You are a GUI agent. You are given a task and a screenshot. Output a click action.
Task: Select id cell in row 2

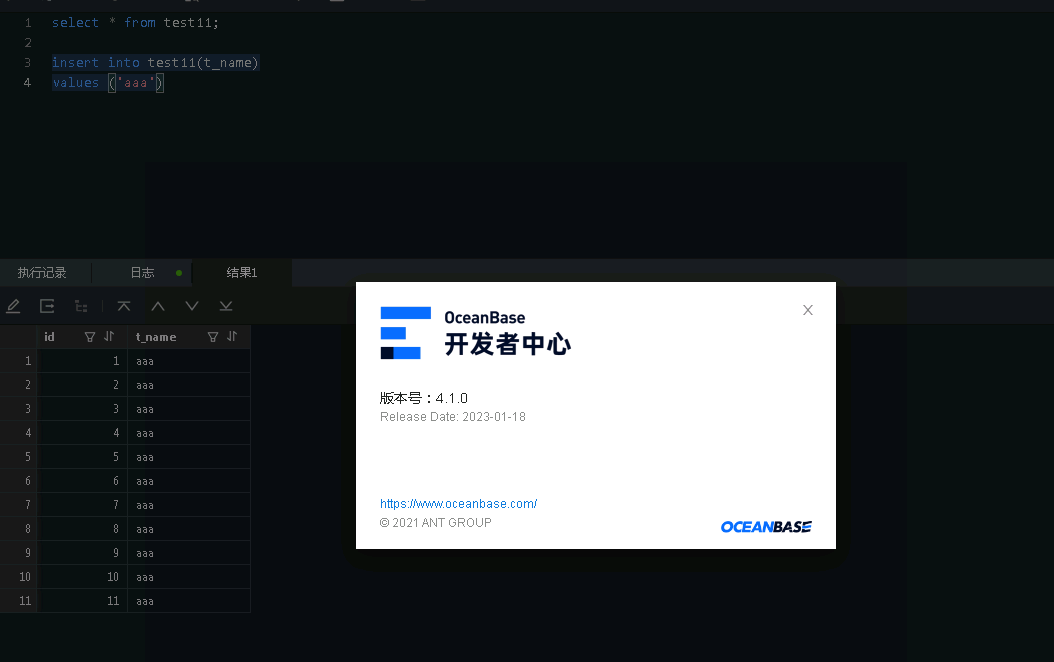pyautogui.click(x=82, y=385)
